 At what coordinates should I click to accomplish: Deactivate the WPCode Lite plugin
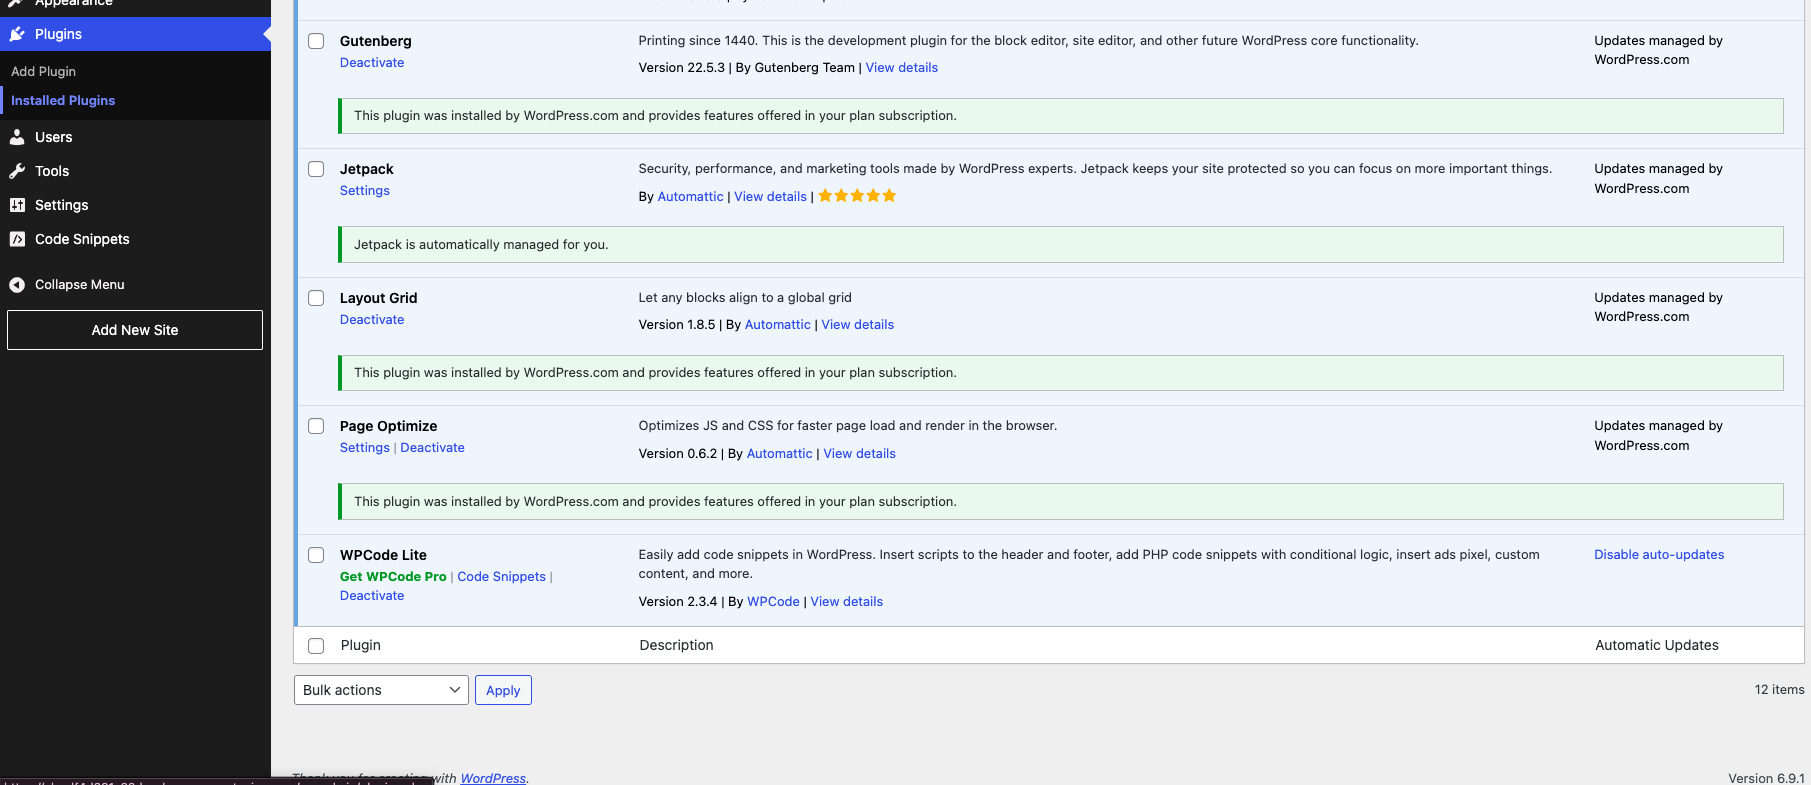[x=372, y=595]
